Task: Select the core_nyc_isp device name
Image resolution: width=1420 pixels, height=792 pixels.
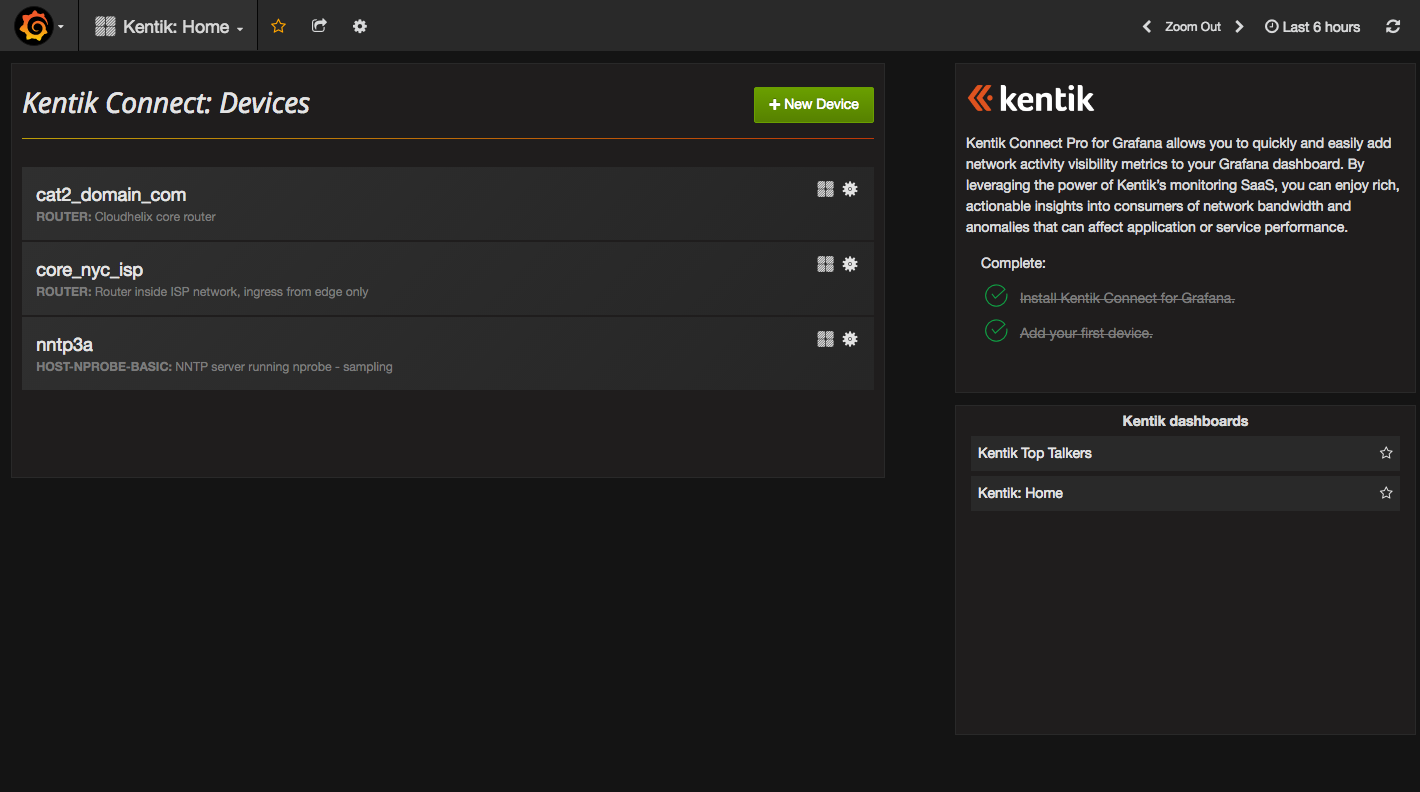Action: click(90, 270)
